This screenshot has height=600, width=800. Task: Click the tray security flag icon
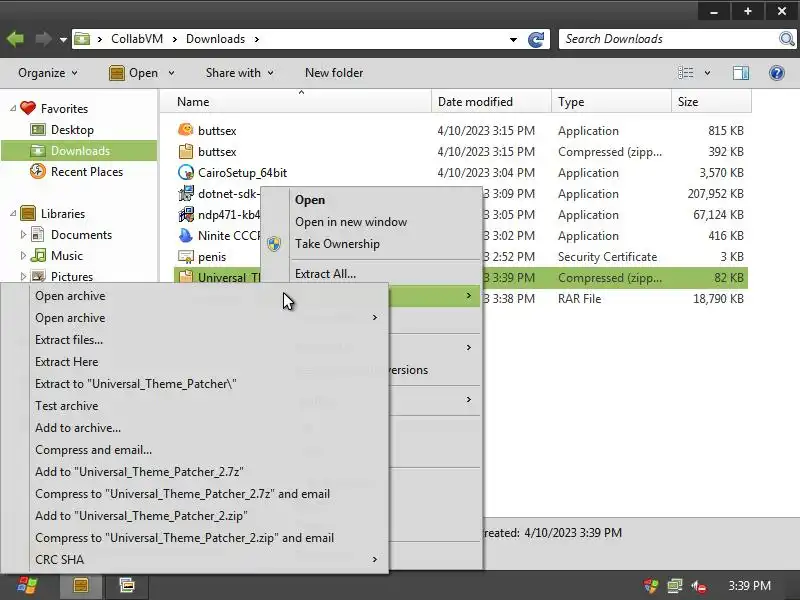coord(651,586)
